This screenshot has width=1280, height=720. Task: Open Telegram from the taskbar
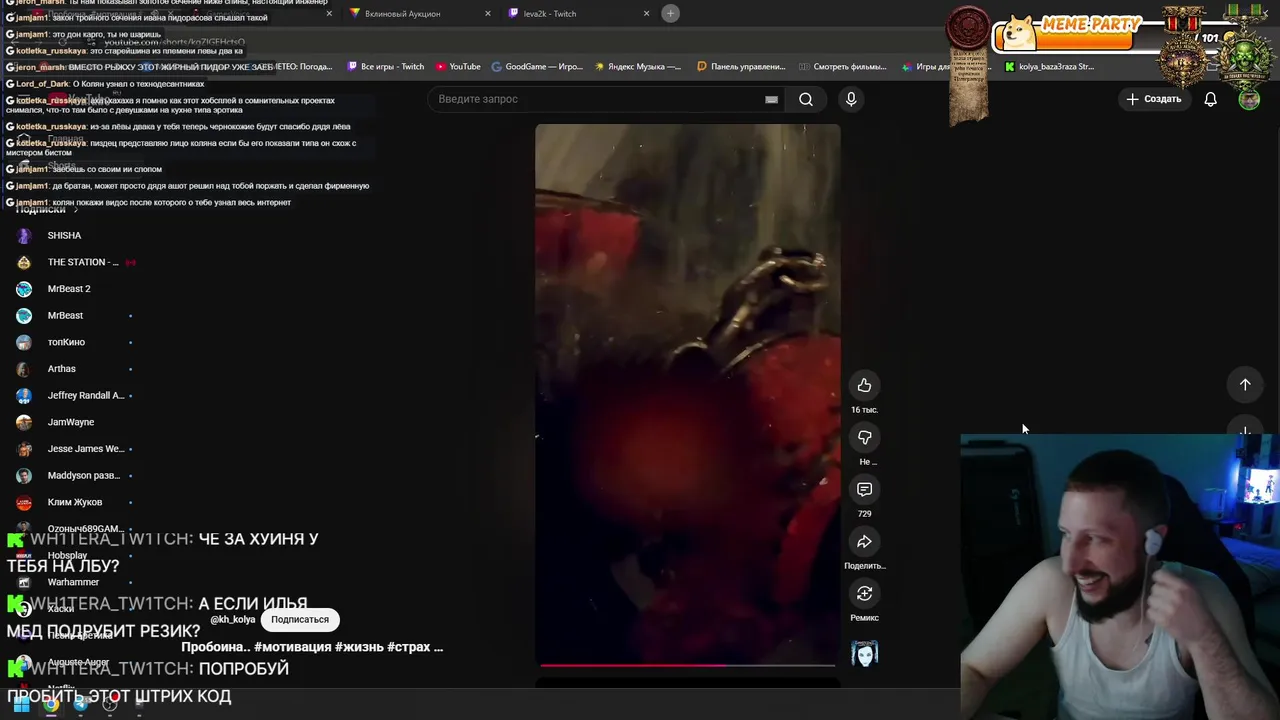81,704
